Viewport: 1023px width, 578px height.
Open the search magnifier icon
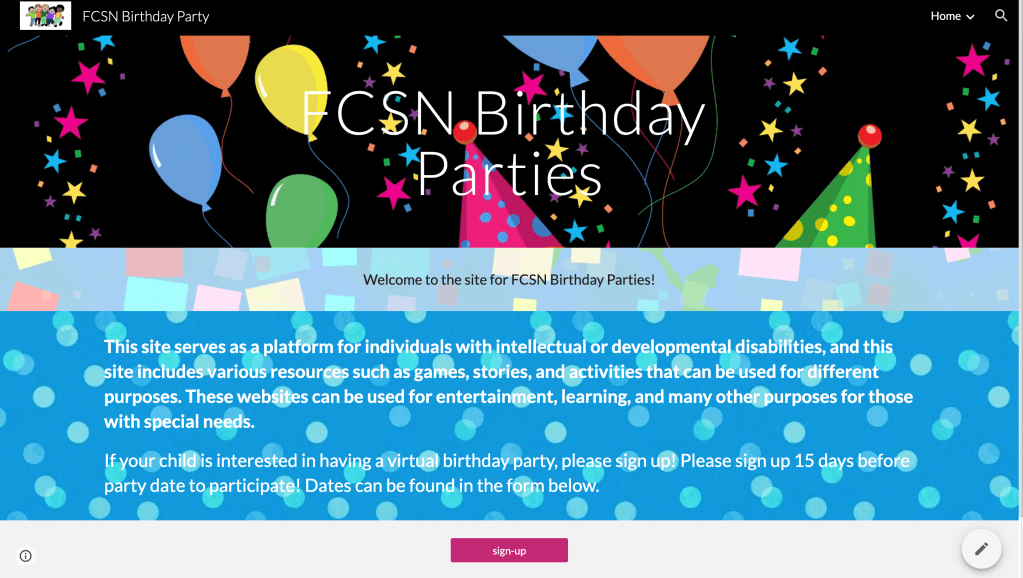[x=1001, y=16]
